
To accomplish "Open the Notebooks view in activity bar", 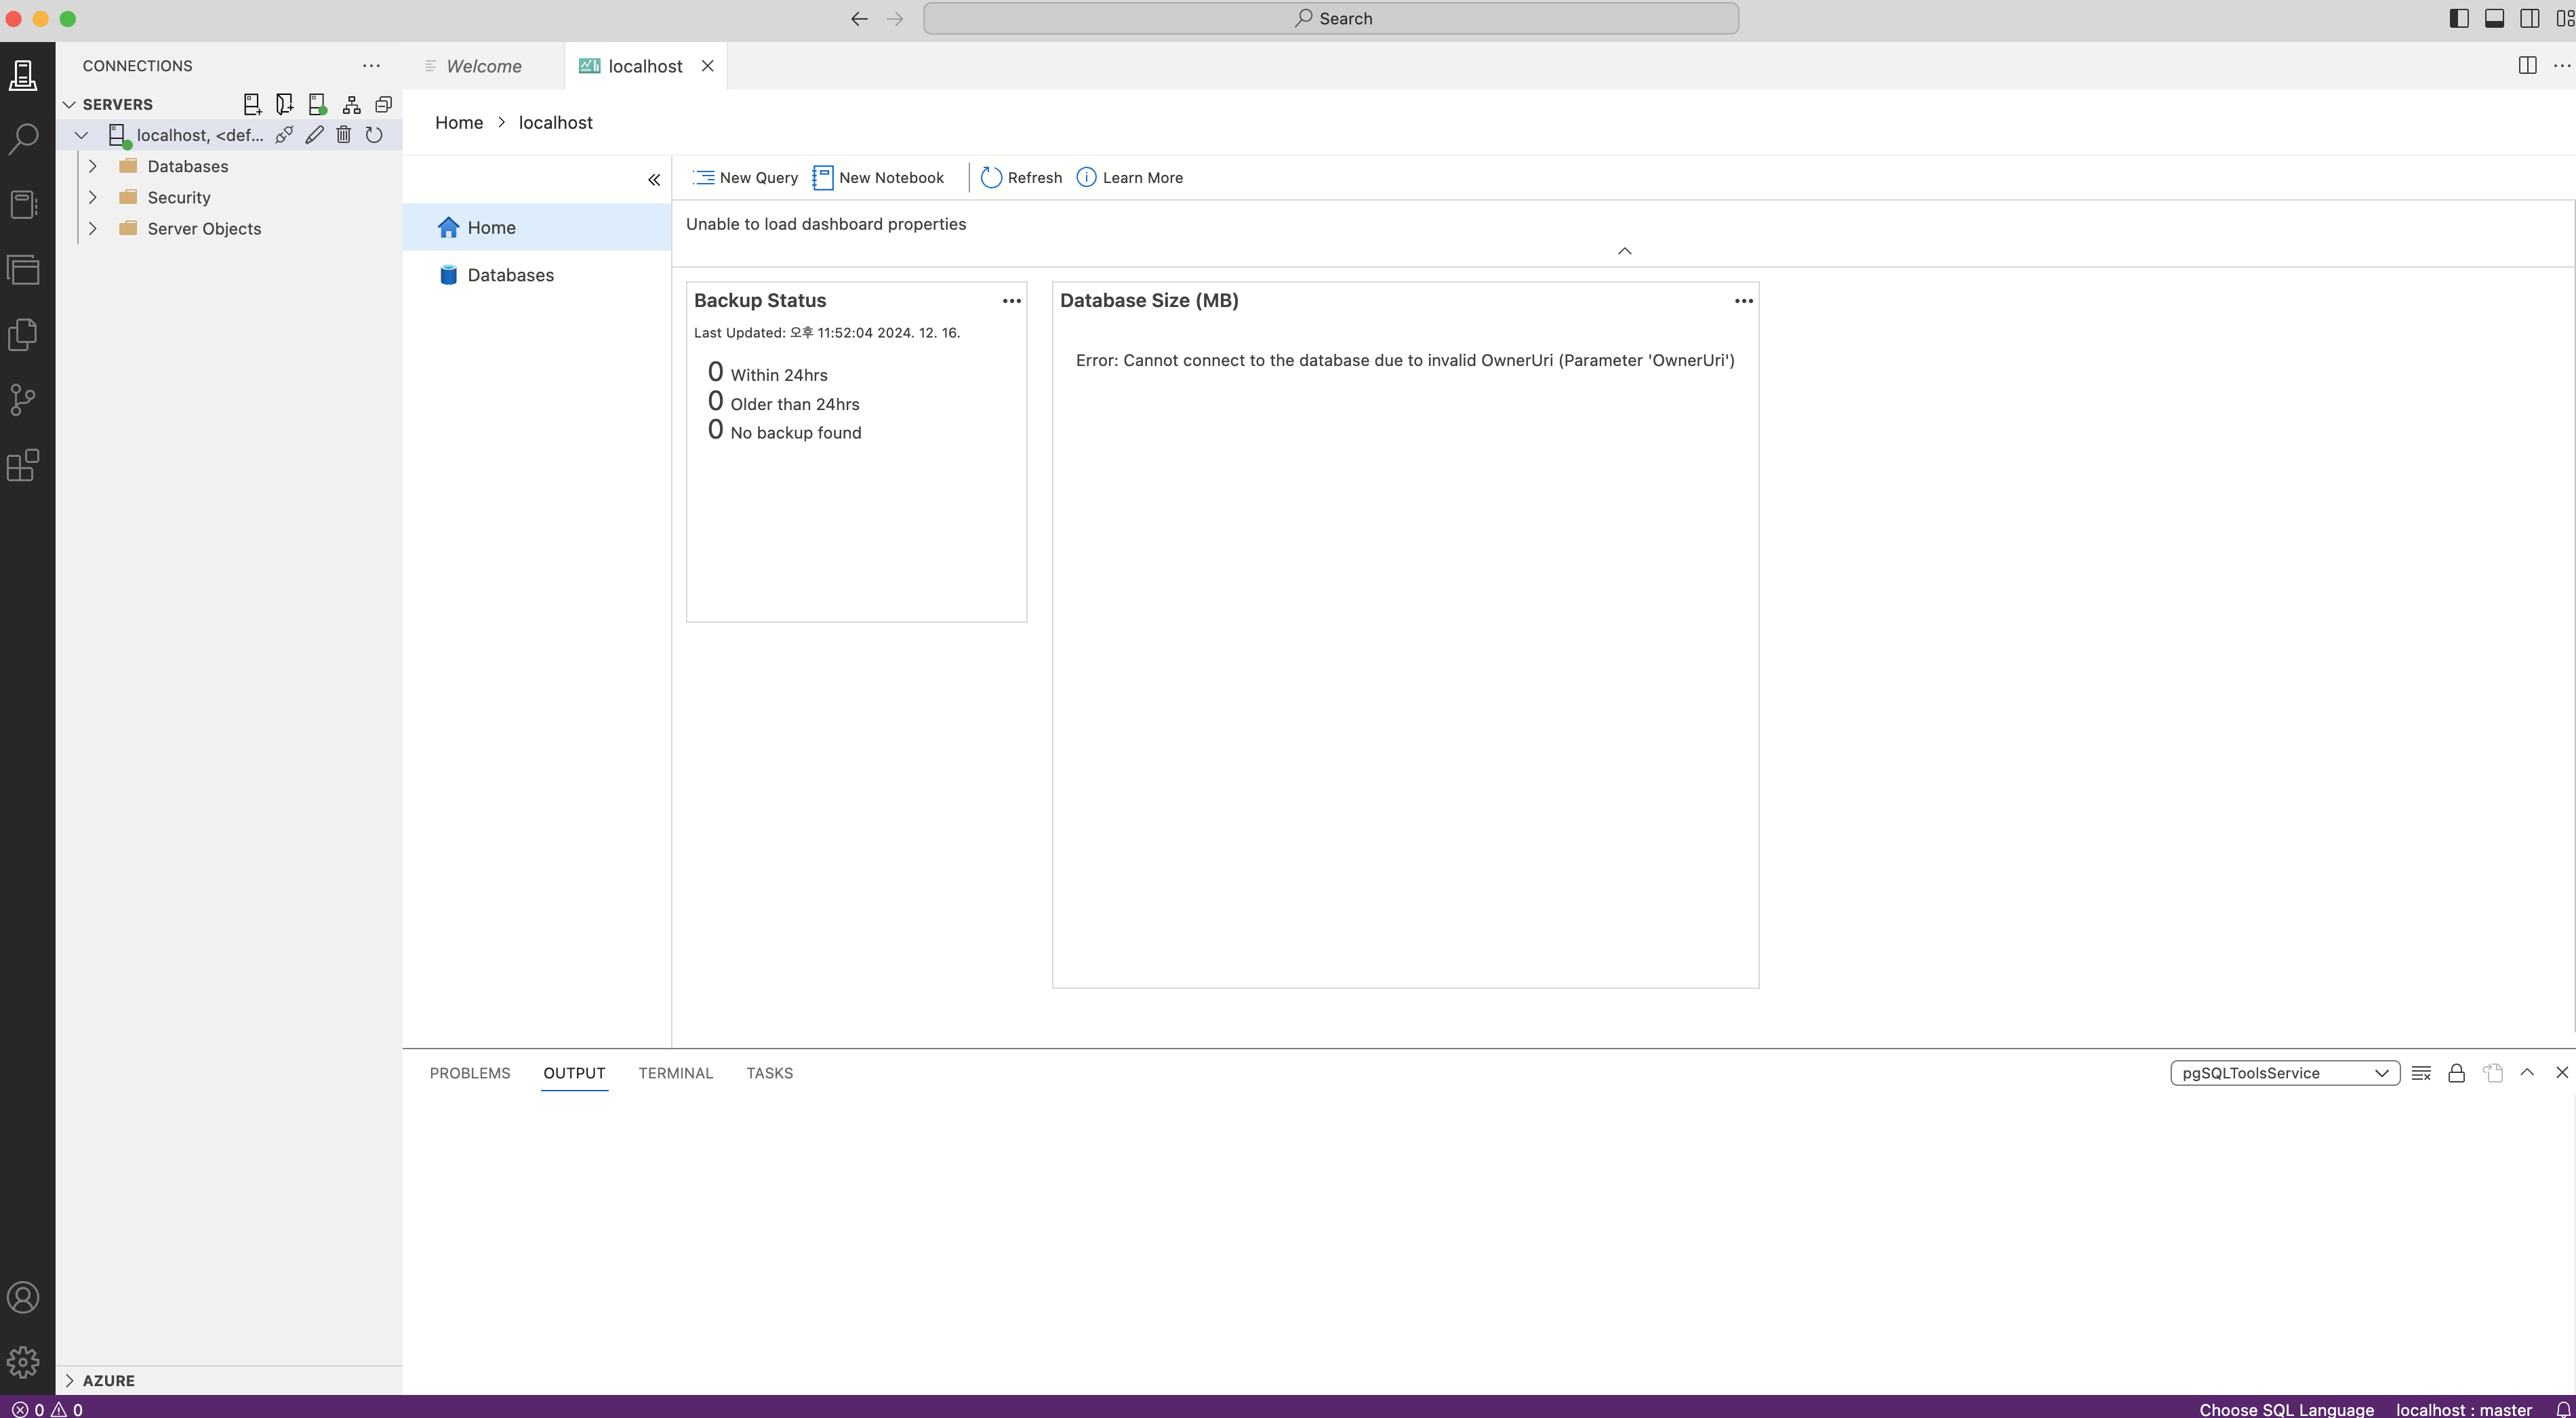I will pyautogui.click(x=23, y=205).
